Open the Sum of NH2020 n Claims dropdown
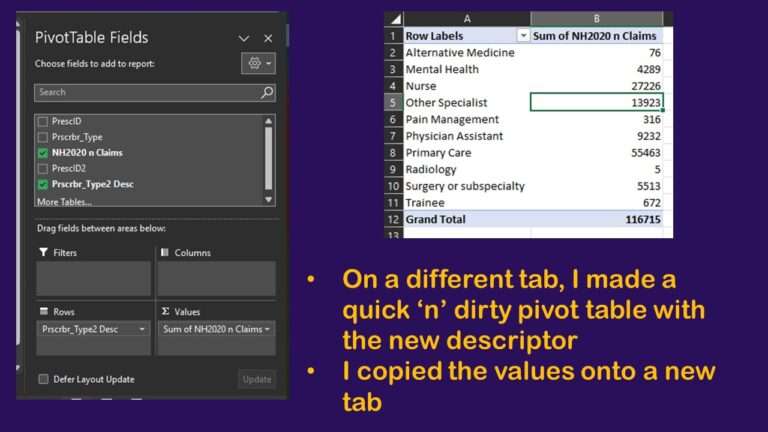768x432 pixels. (x=267, y=329)
